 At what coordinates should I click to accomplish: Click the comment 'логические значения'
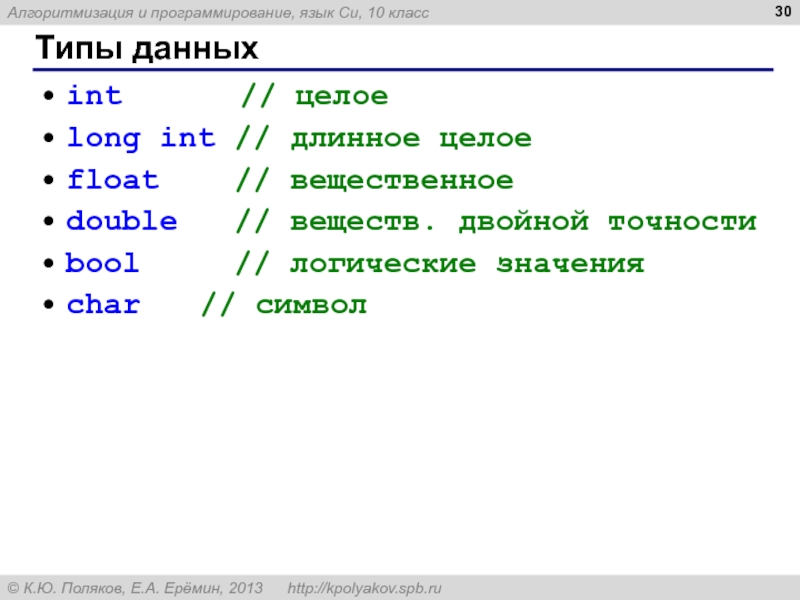pos(467,264)
